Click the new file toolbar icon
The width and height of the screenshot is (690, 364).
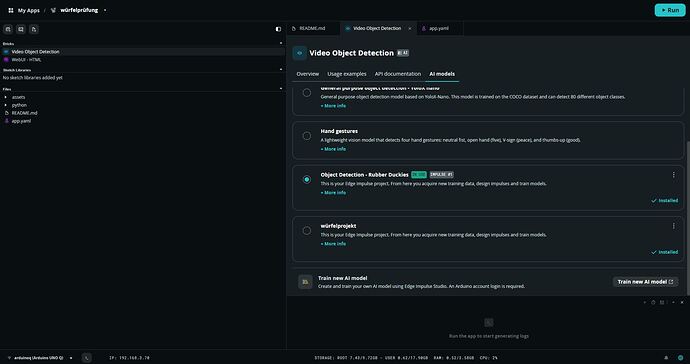pos(34,29)
